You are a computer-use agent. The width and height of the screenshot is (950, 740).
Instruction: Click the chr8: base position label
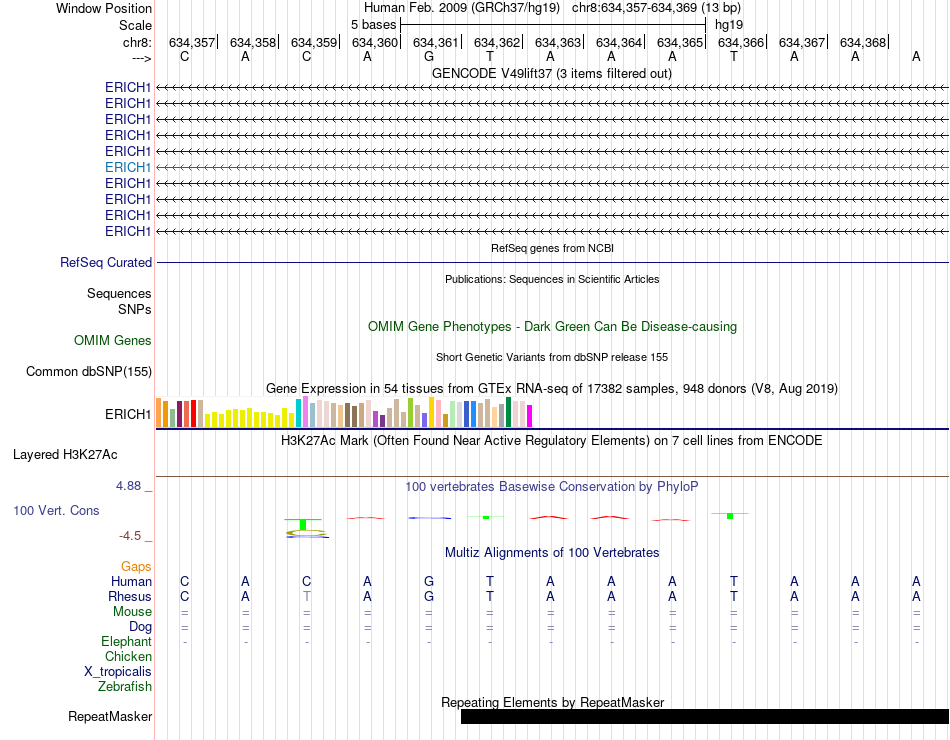137,42
